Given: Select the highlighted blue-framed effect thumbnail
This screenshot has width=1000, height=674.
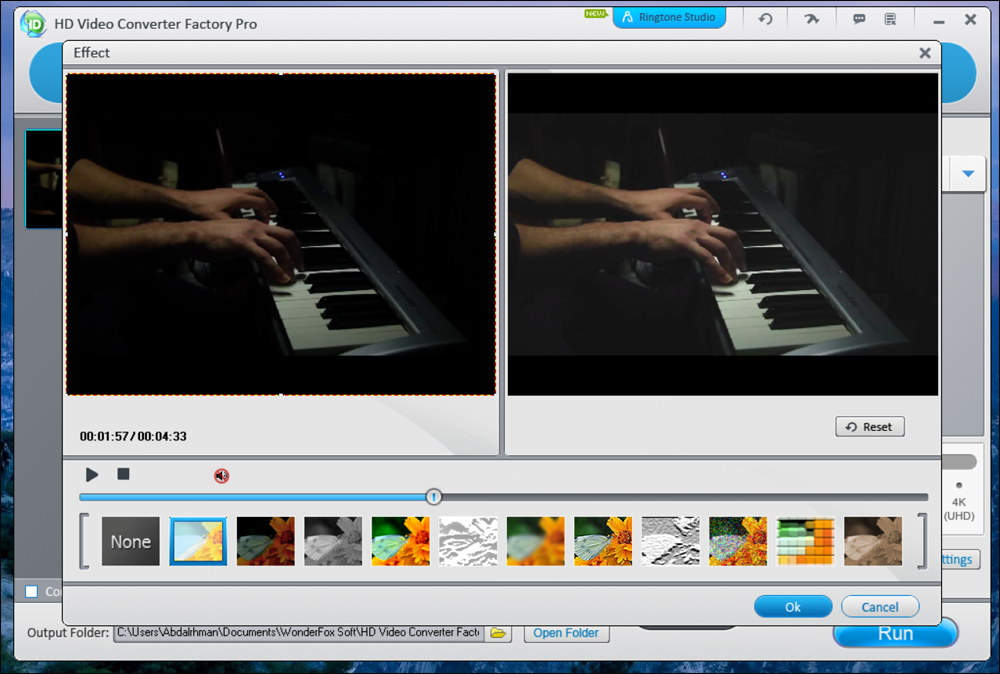Looking at the screenshot, I should (198, 541).
